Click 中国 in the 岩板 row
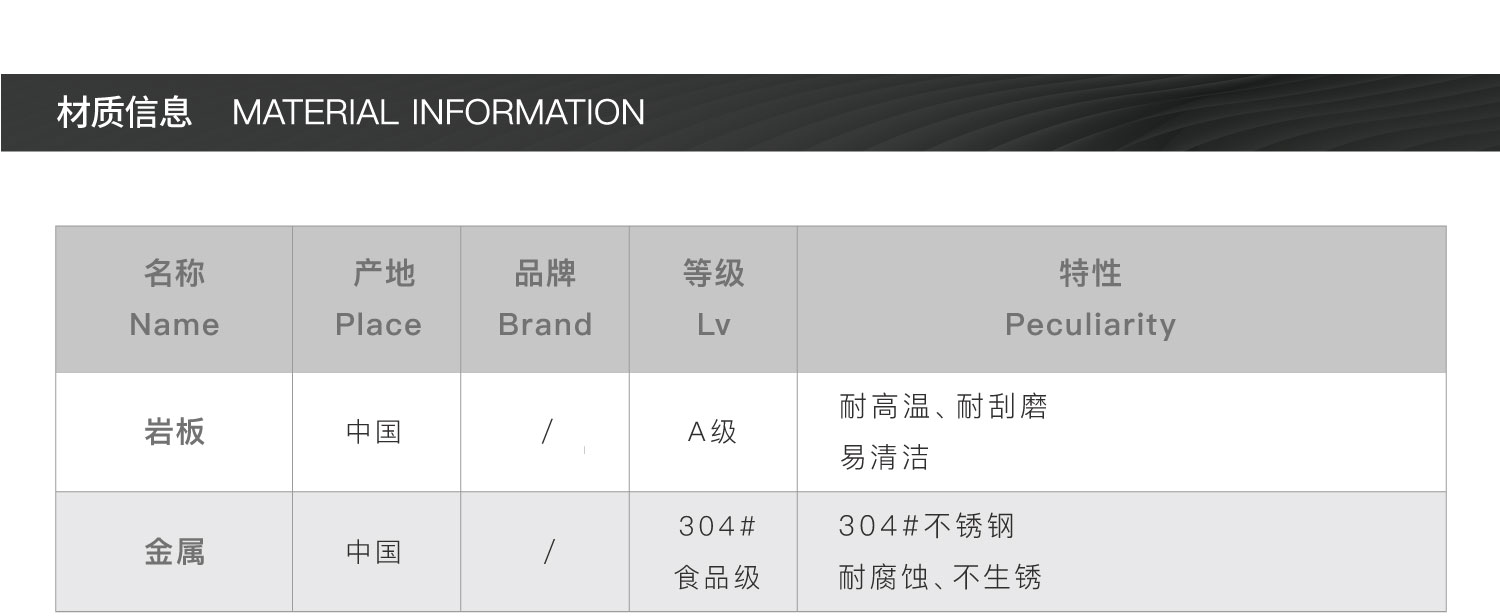The image size is (1500, 616). tap(374, 432)
